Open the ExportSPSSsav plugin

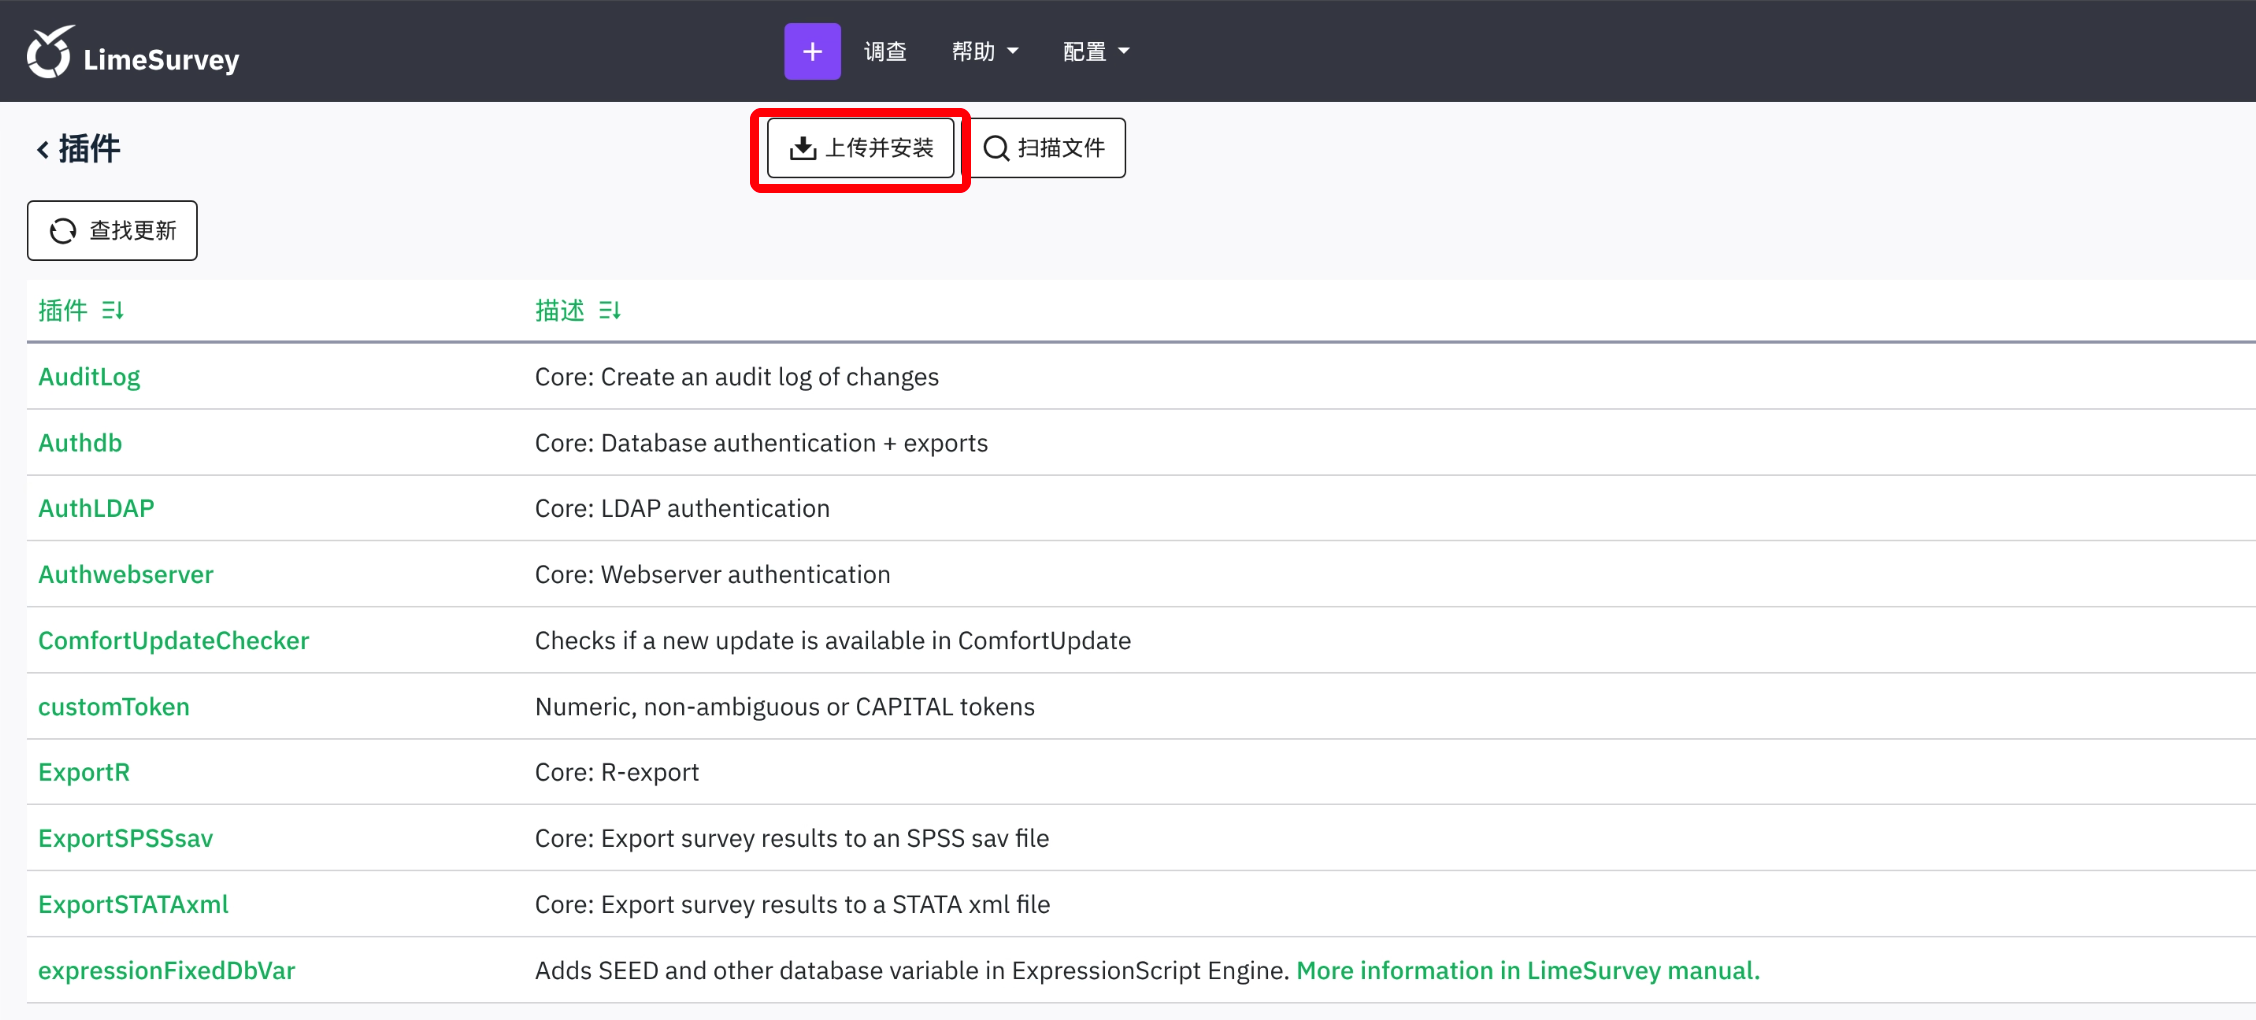[x=126, y=839]
